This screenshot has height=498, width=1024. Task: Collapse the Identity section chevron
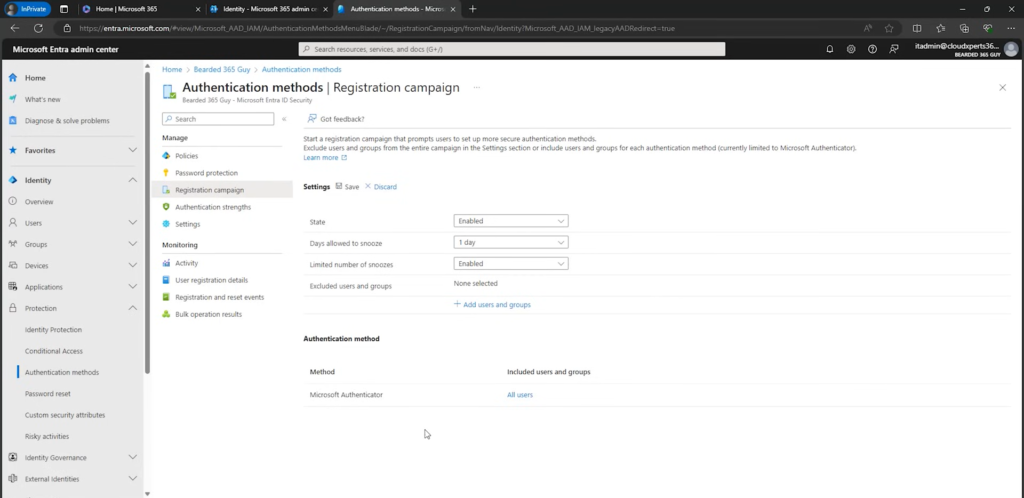click(133, 180)
